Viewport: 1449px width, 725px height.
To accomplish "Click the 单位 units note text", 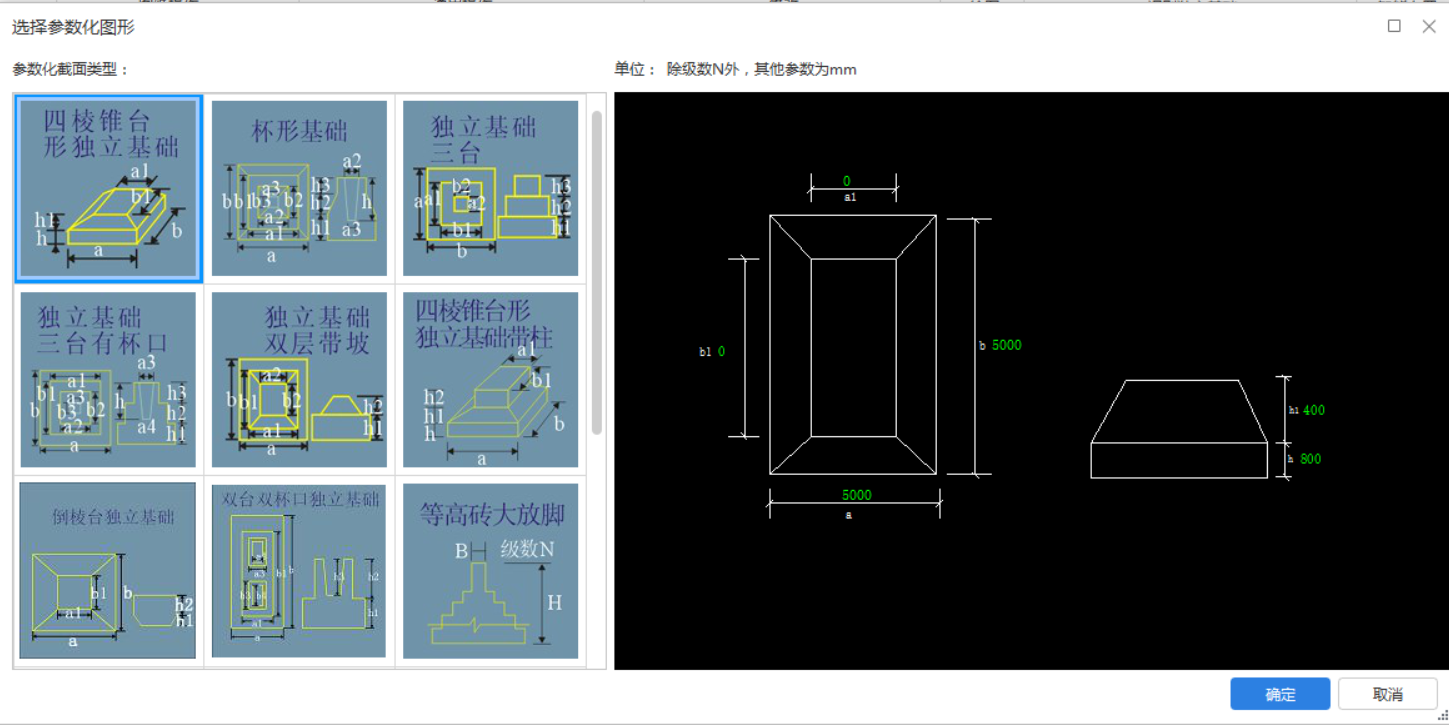I will tap(735, 69).
